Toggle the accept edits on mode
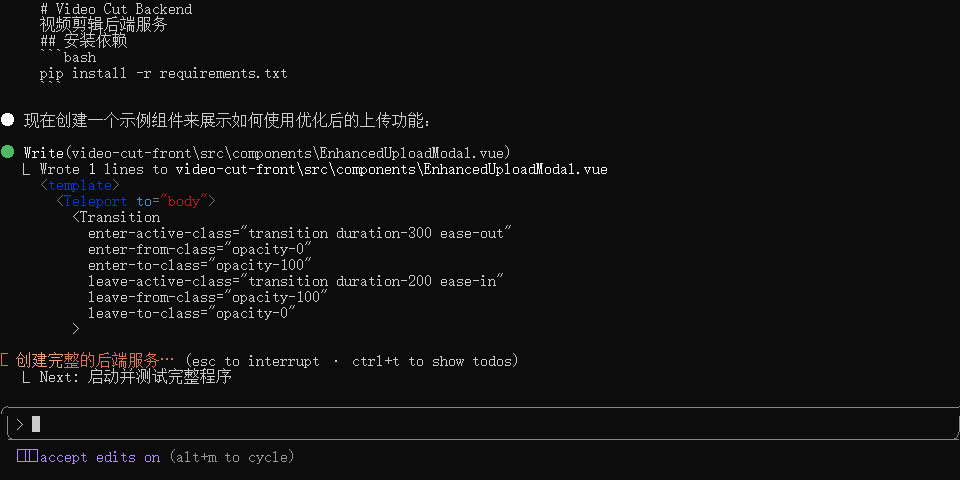960x480 pixels. click(100, 457)
